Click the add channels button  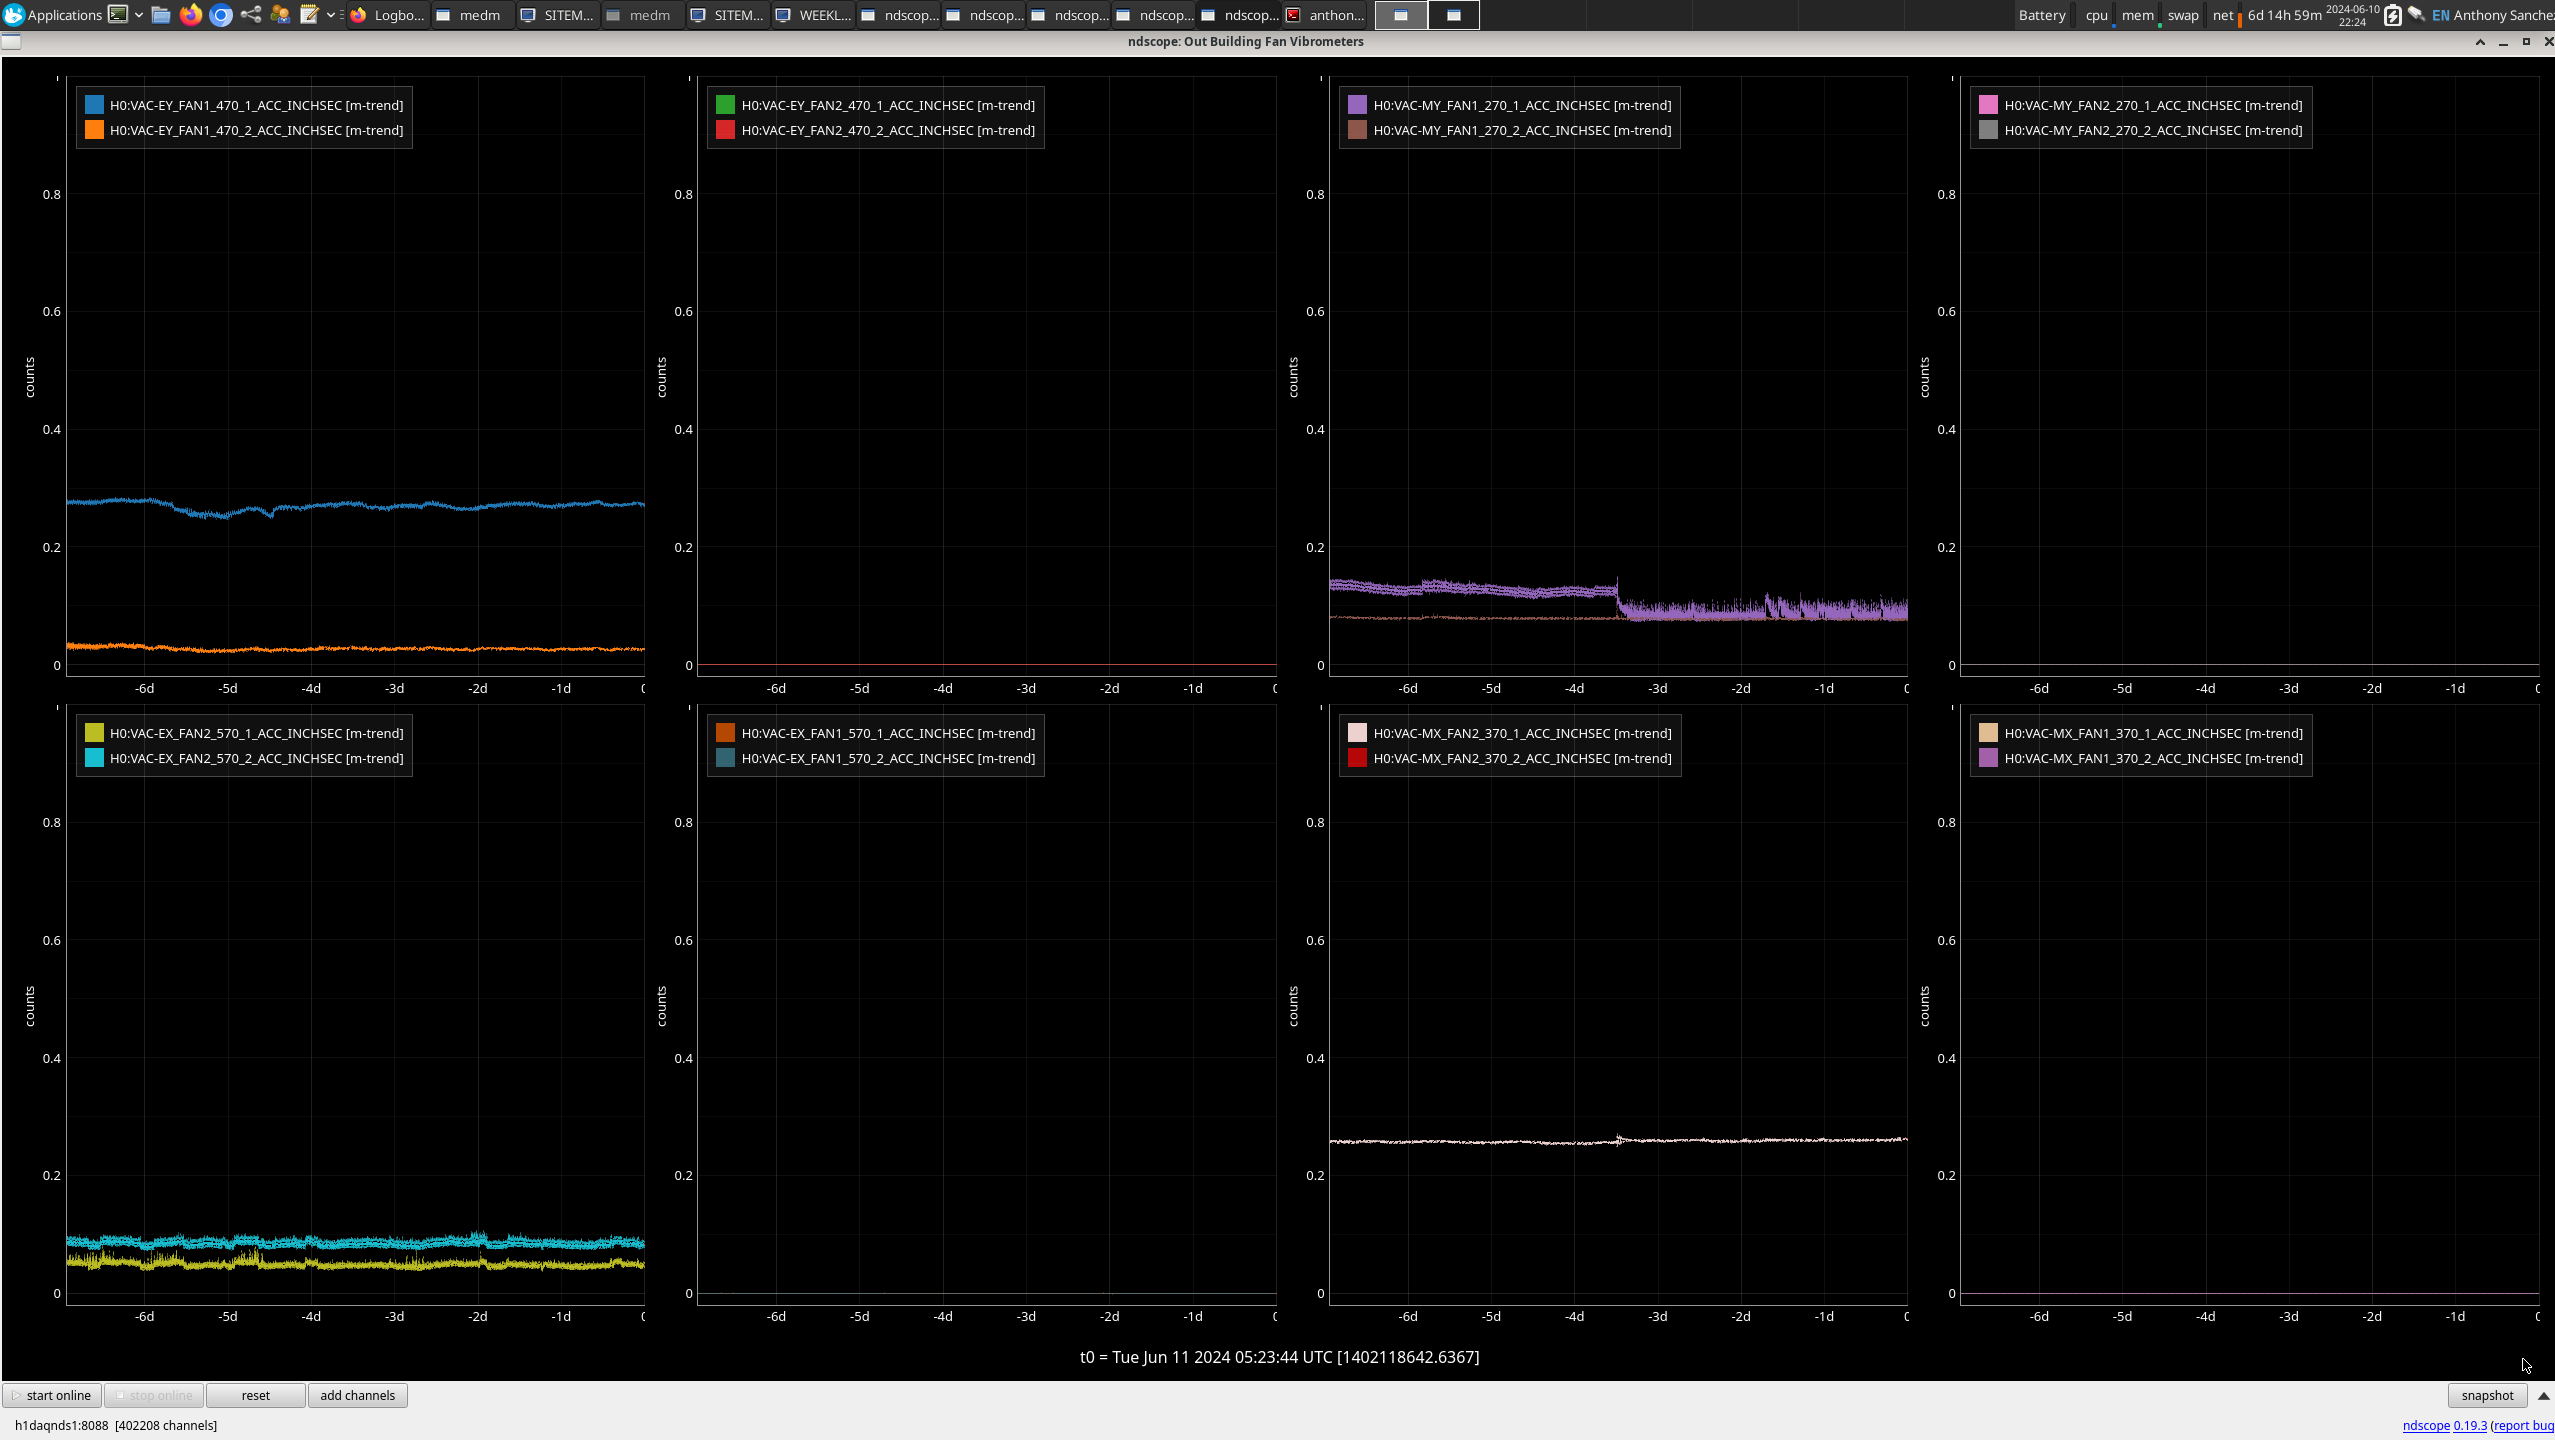[358, 1395]
